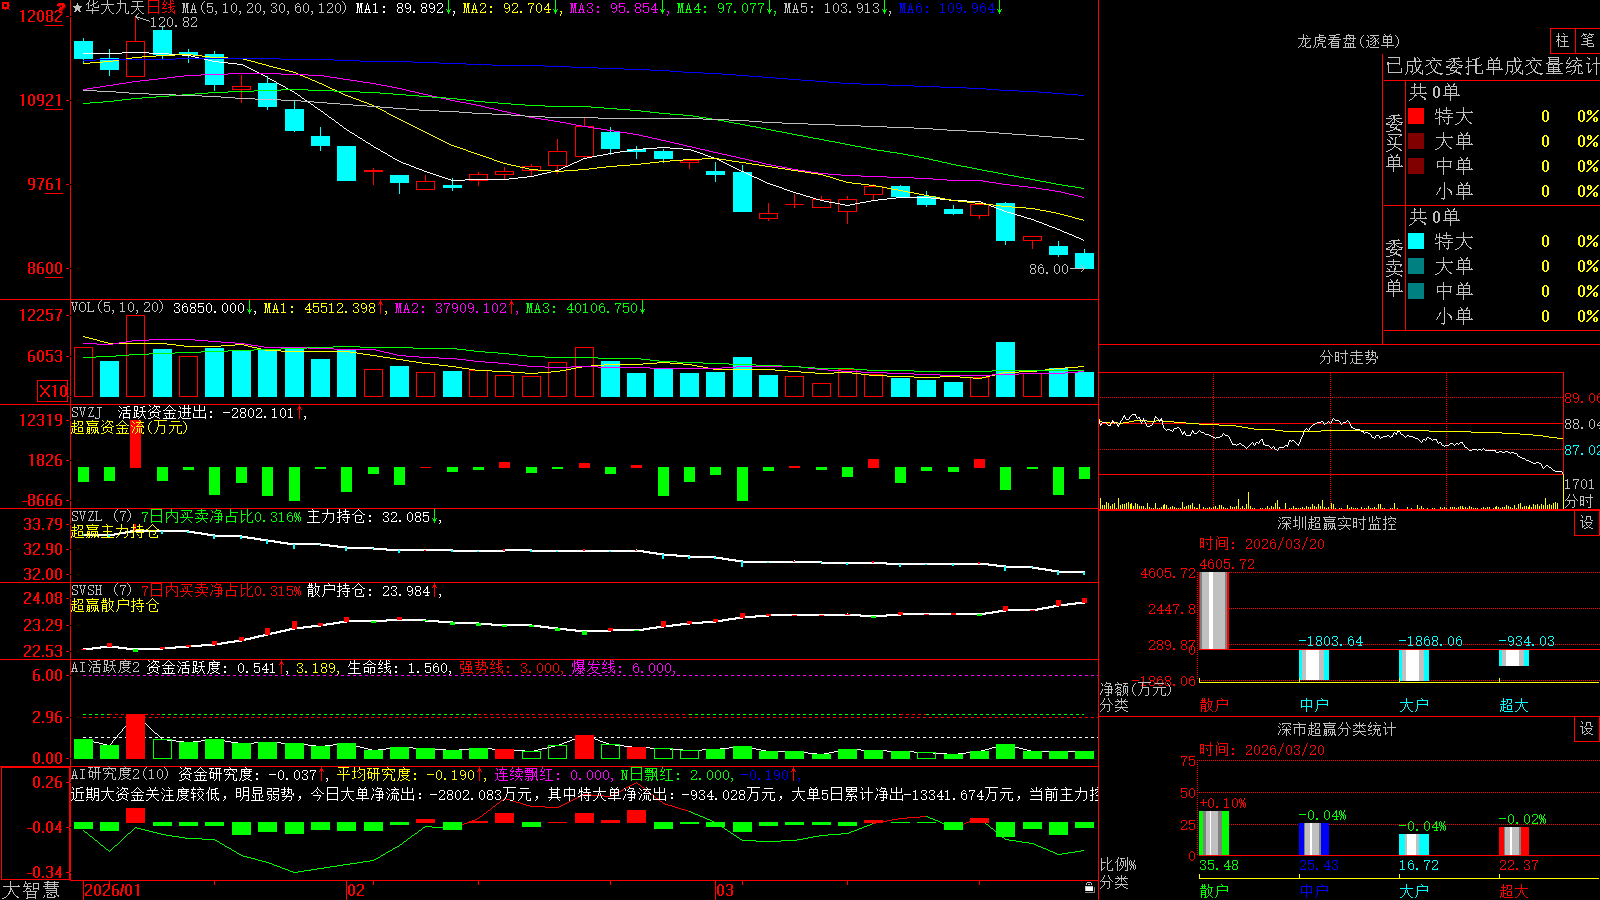
Task: Click the 共0单 text under 委卖单
Action: [1434, 216]
